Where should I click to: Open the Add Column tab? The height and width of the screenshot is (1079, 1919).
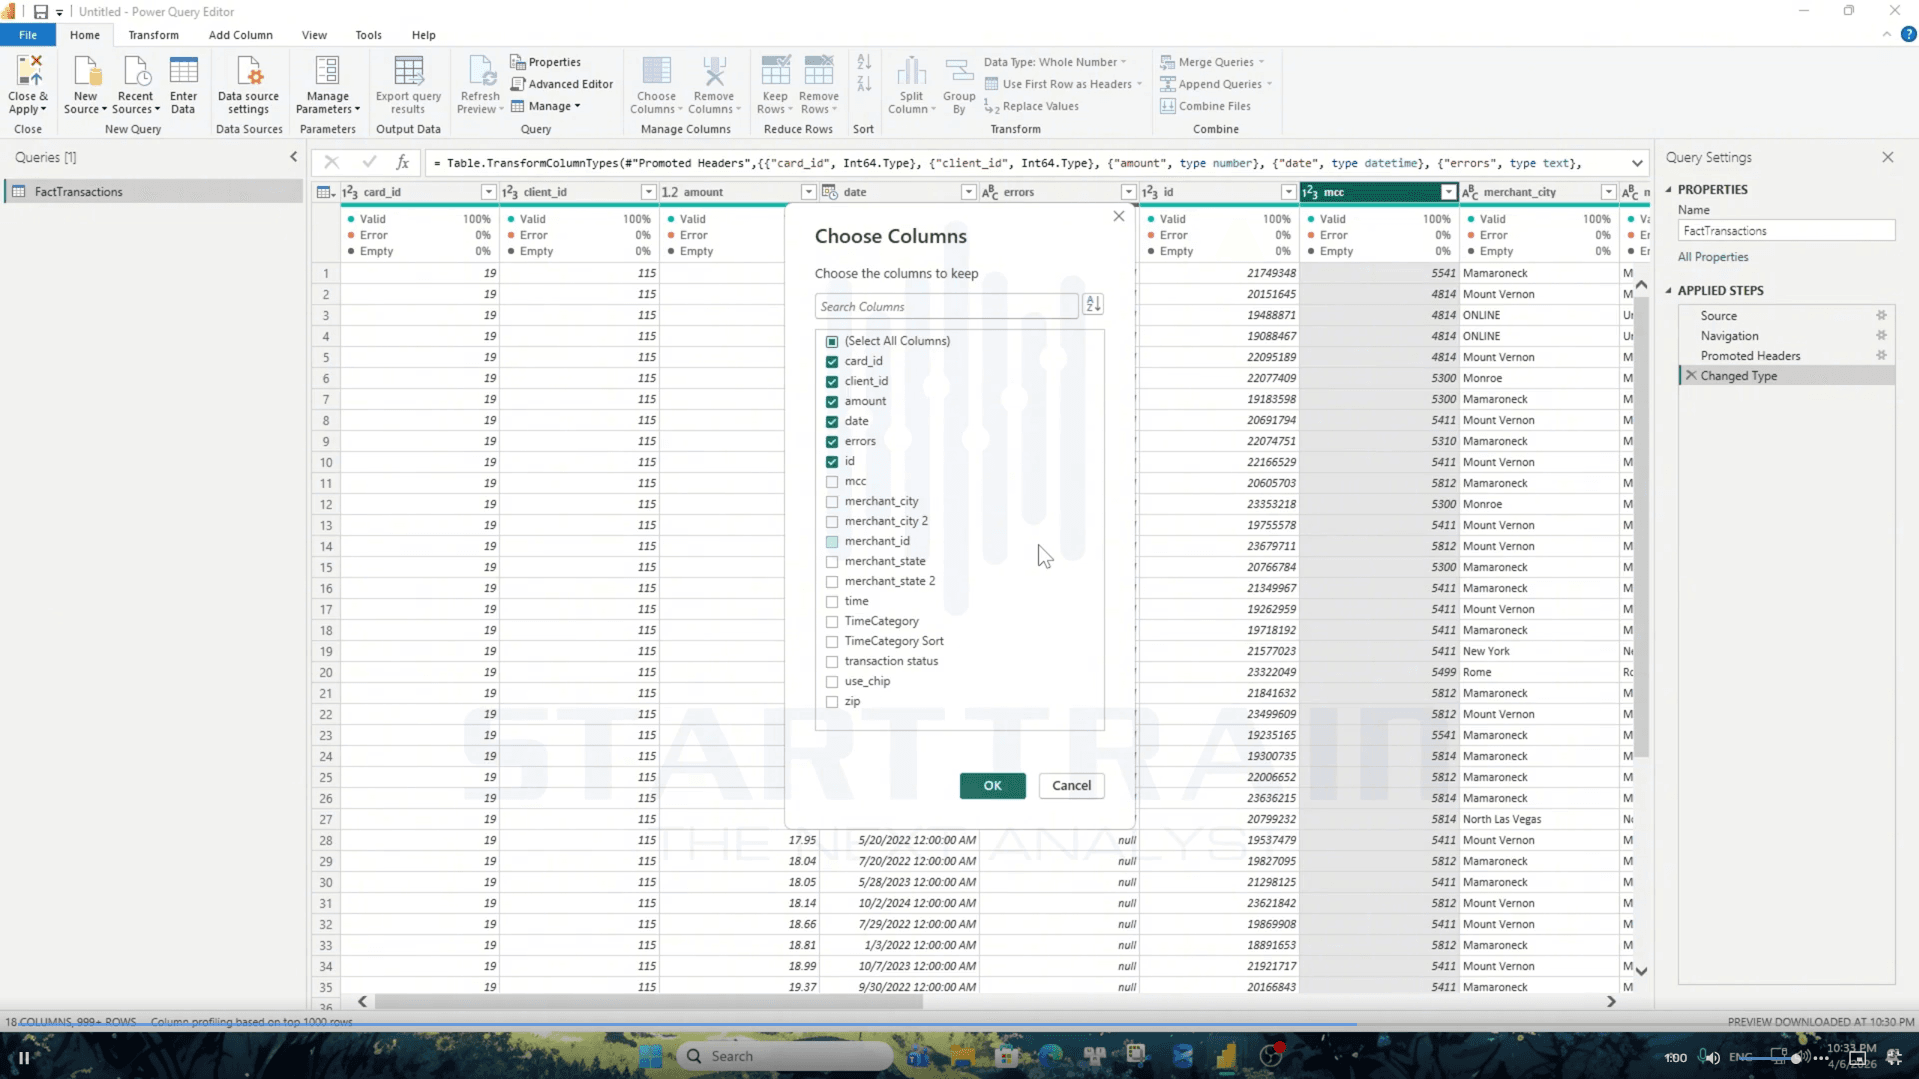240,35
